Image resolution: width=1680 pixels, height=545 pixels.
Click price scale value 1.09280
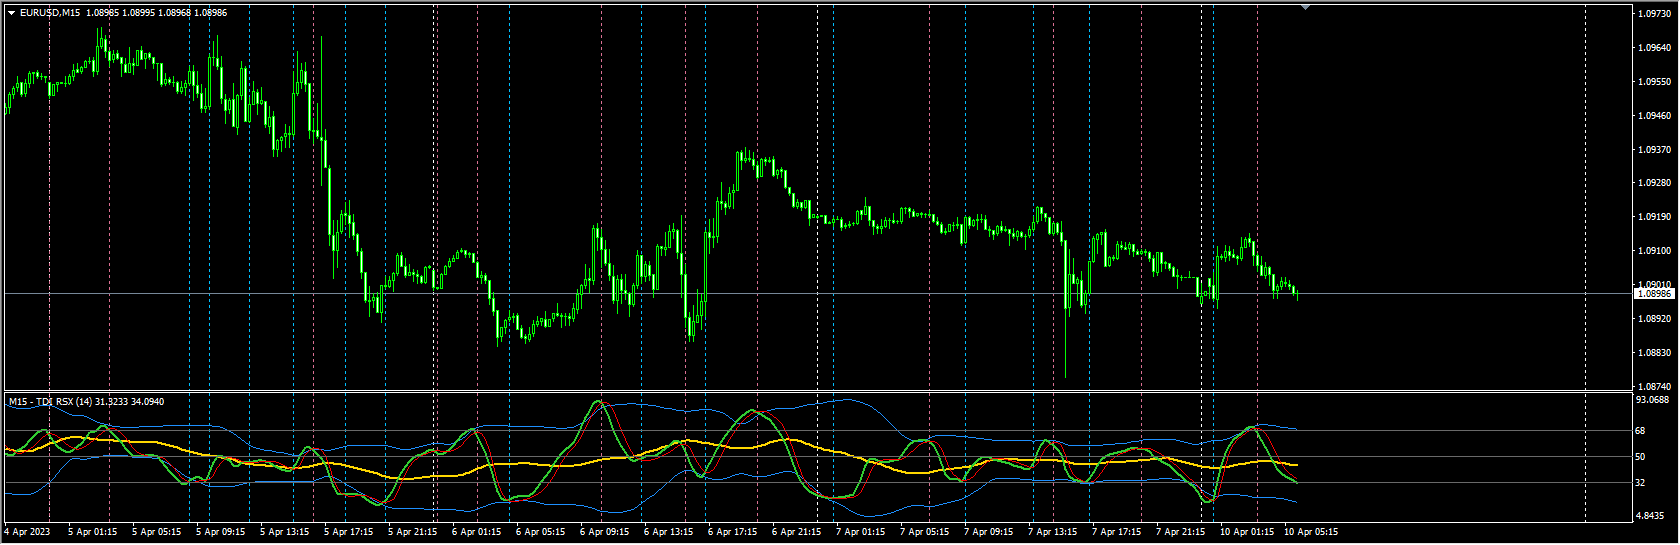(x=1656, y=183)
